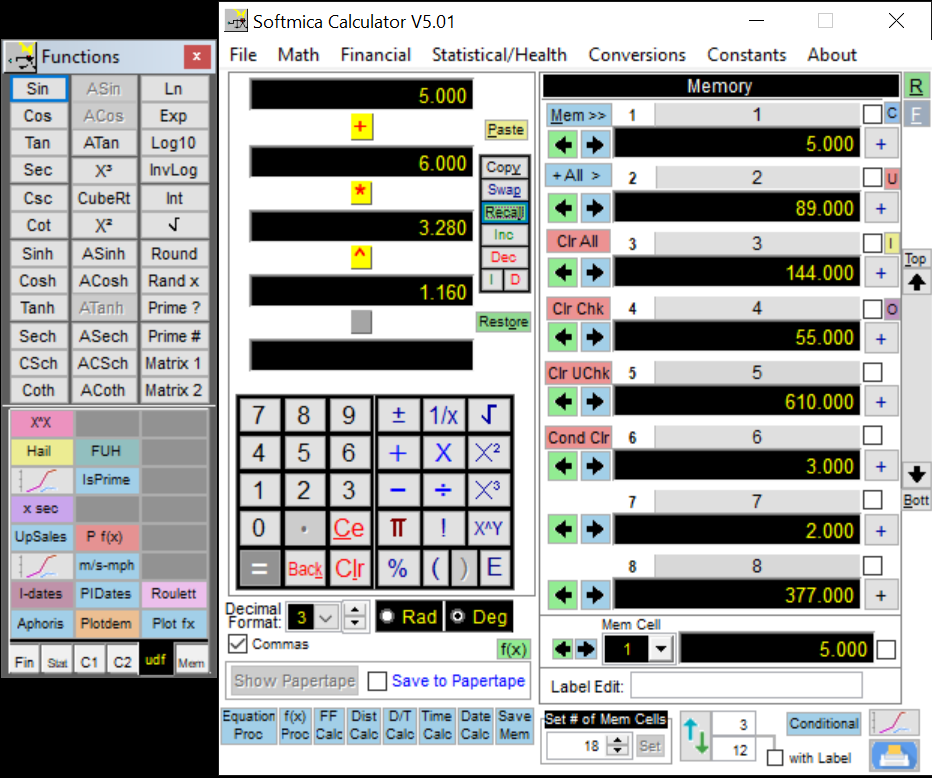
Task: Click the pink X^X function button
Action: coord(42,423)
